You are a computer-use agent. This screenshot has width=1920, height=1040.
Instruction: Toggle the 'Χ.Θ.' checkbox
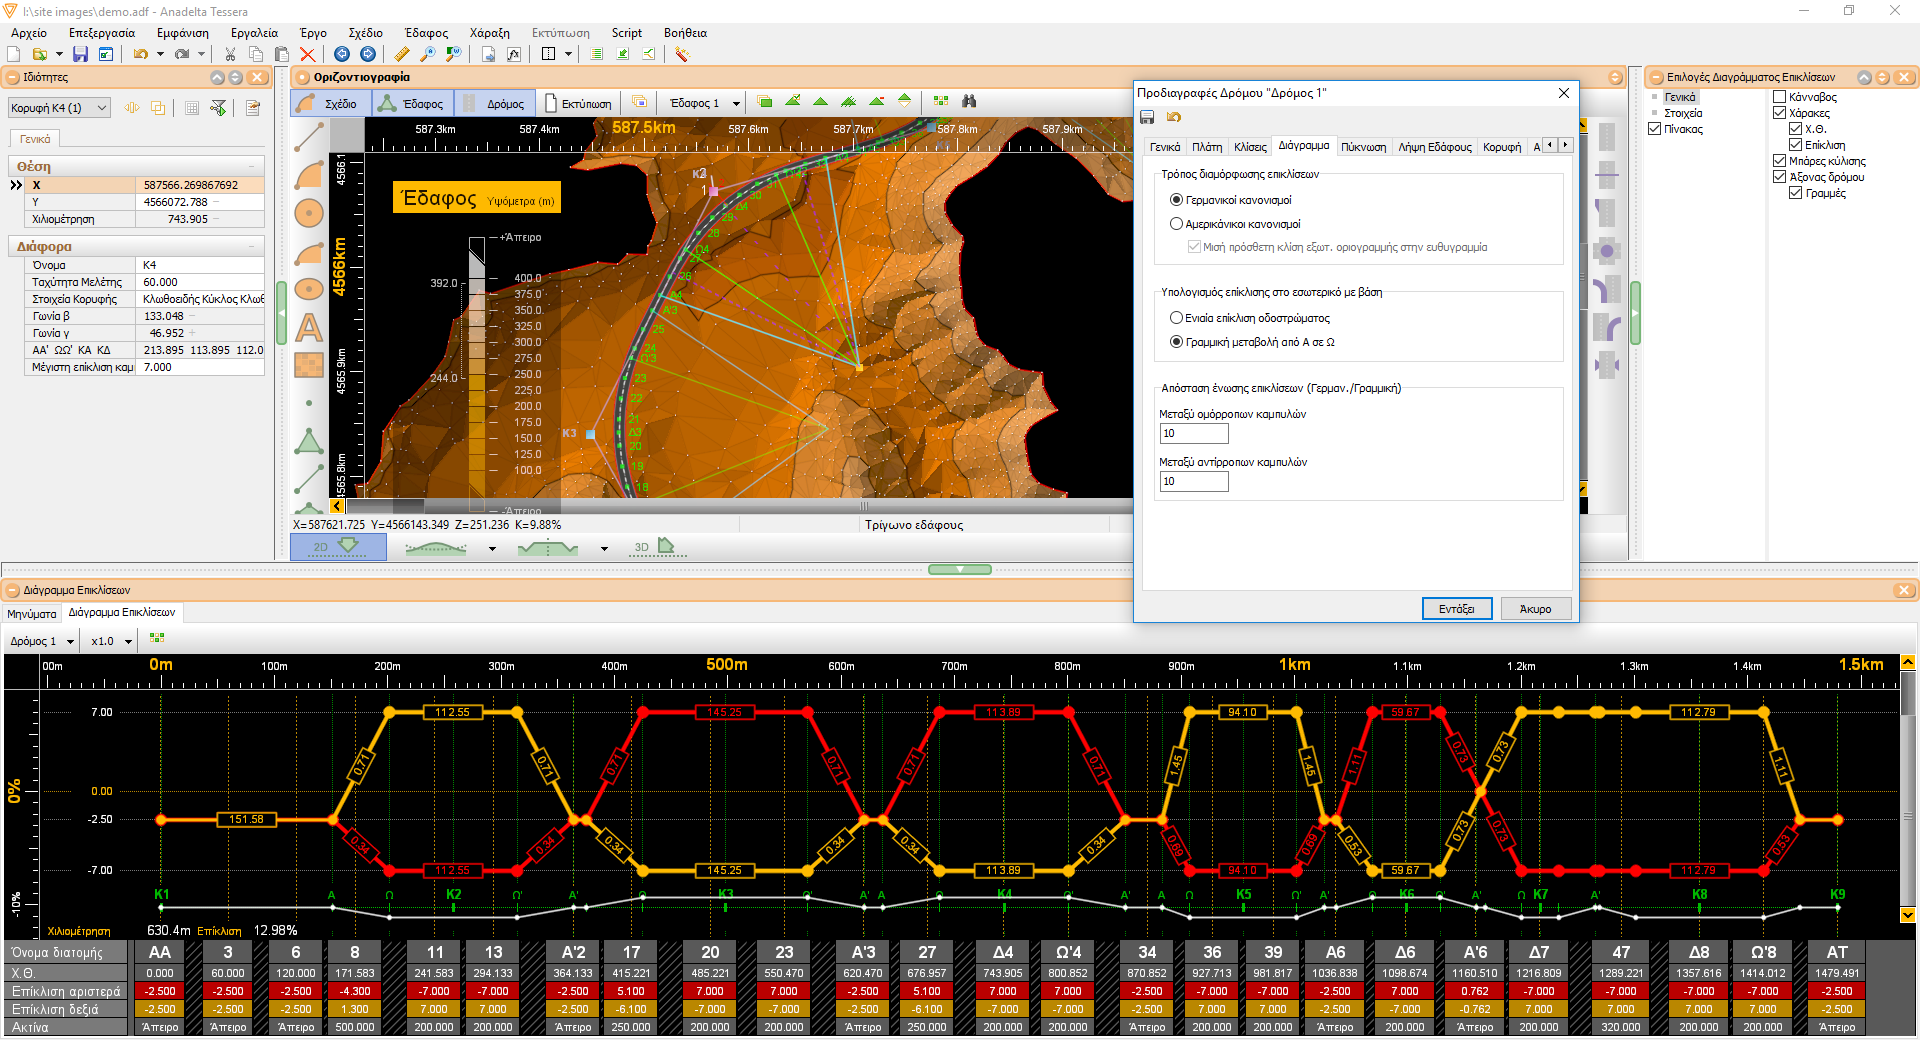[1795, 129]
